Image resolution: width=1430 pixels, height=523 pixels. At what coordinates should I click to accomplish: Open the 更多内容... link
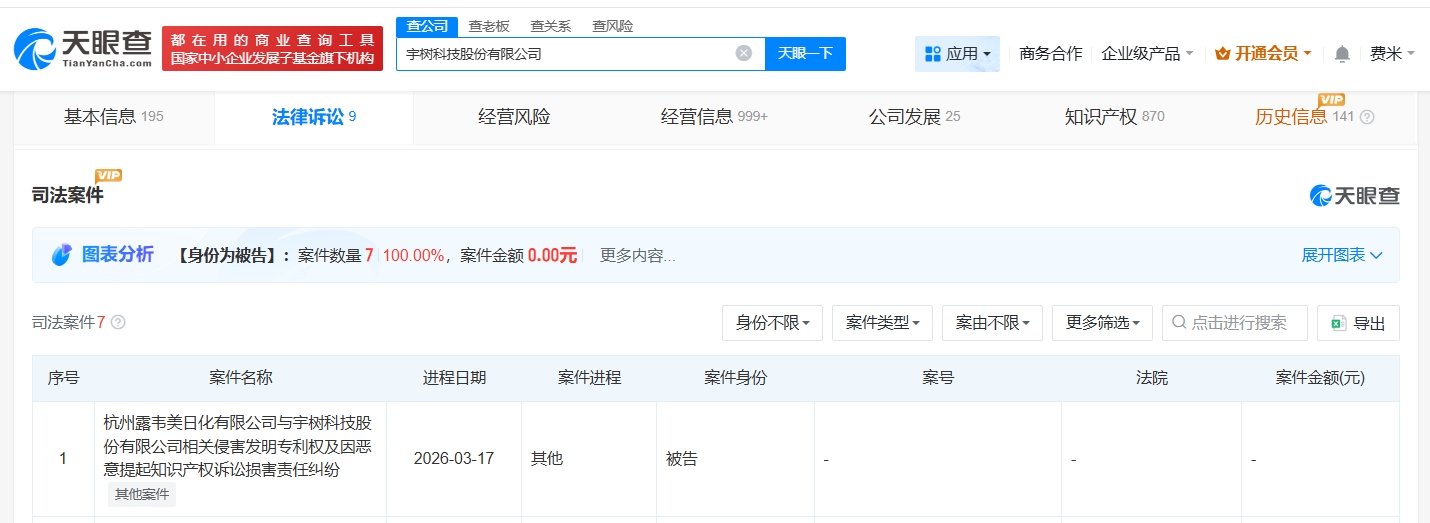click(637, 255)
